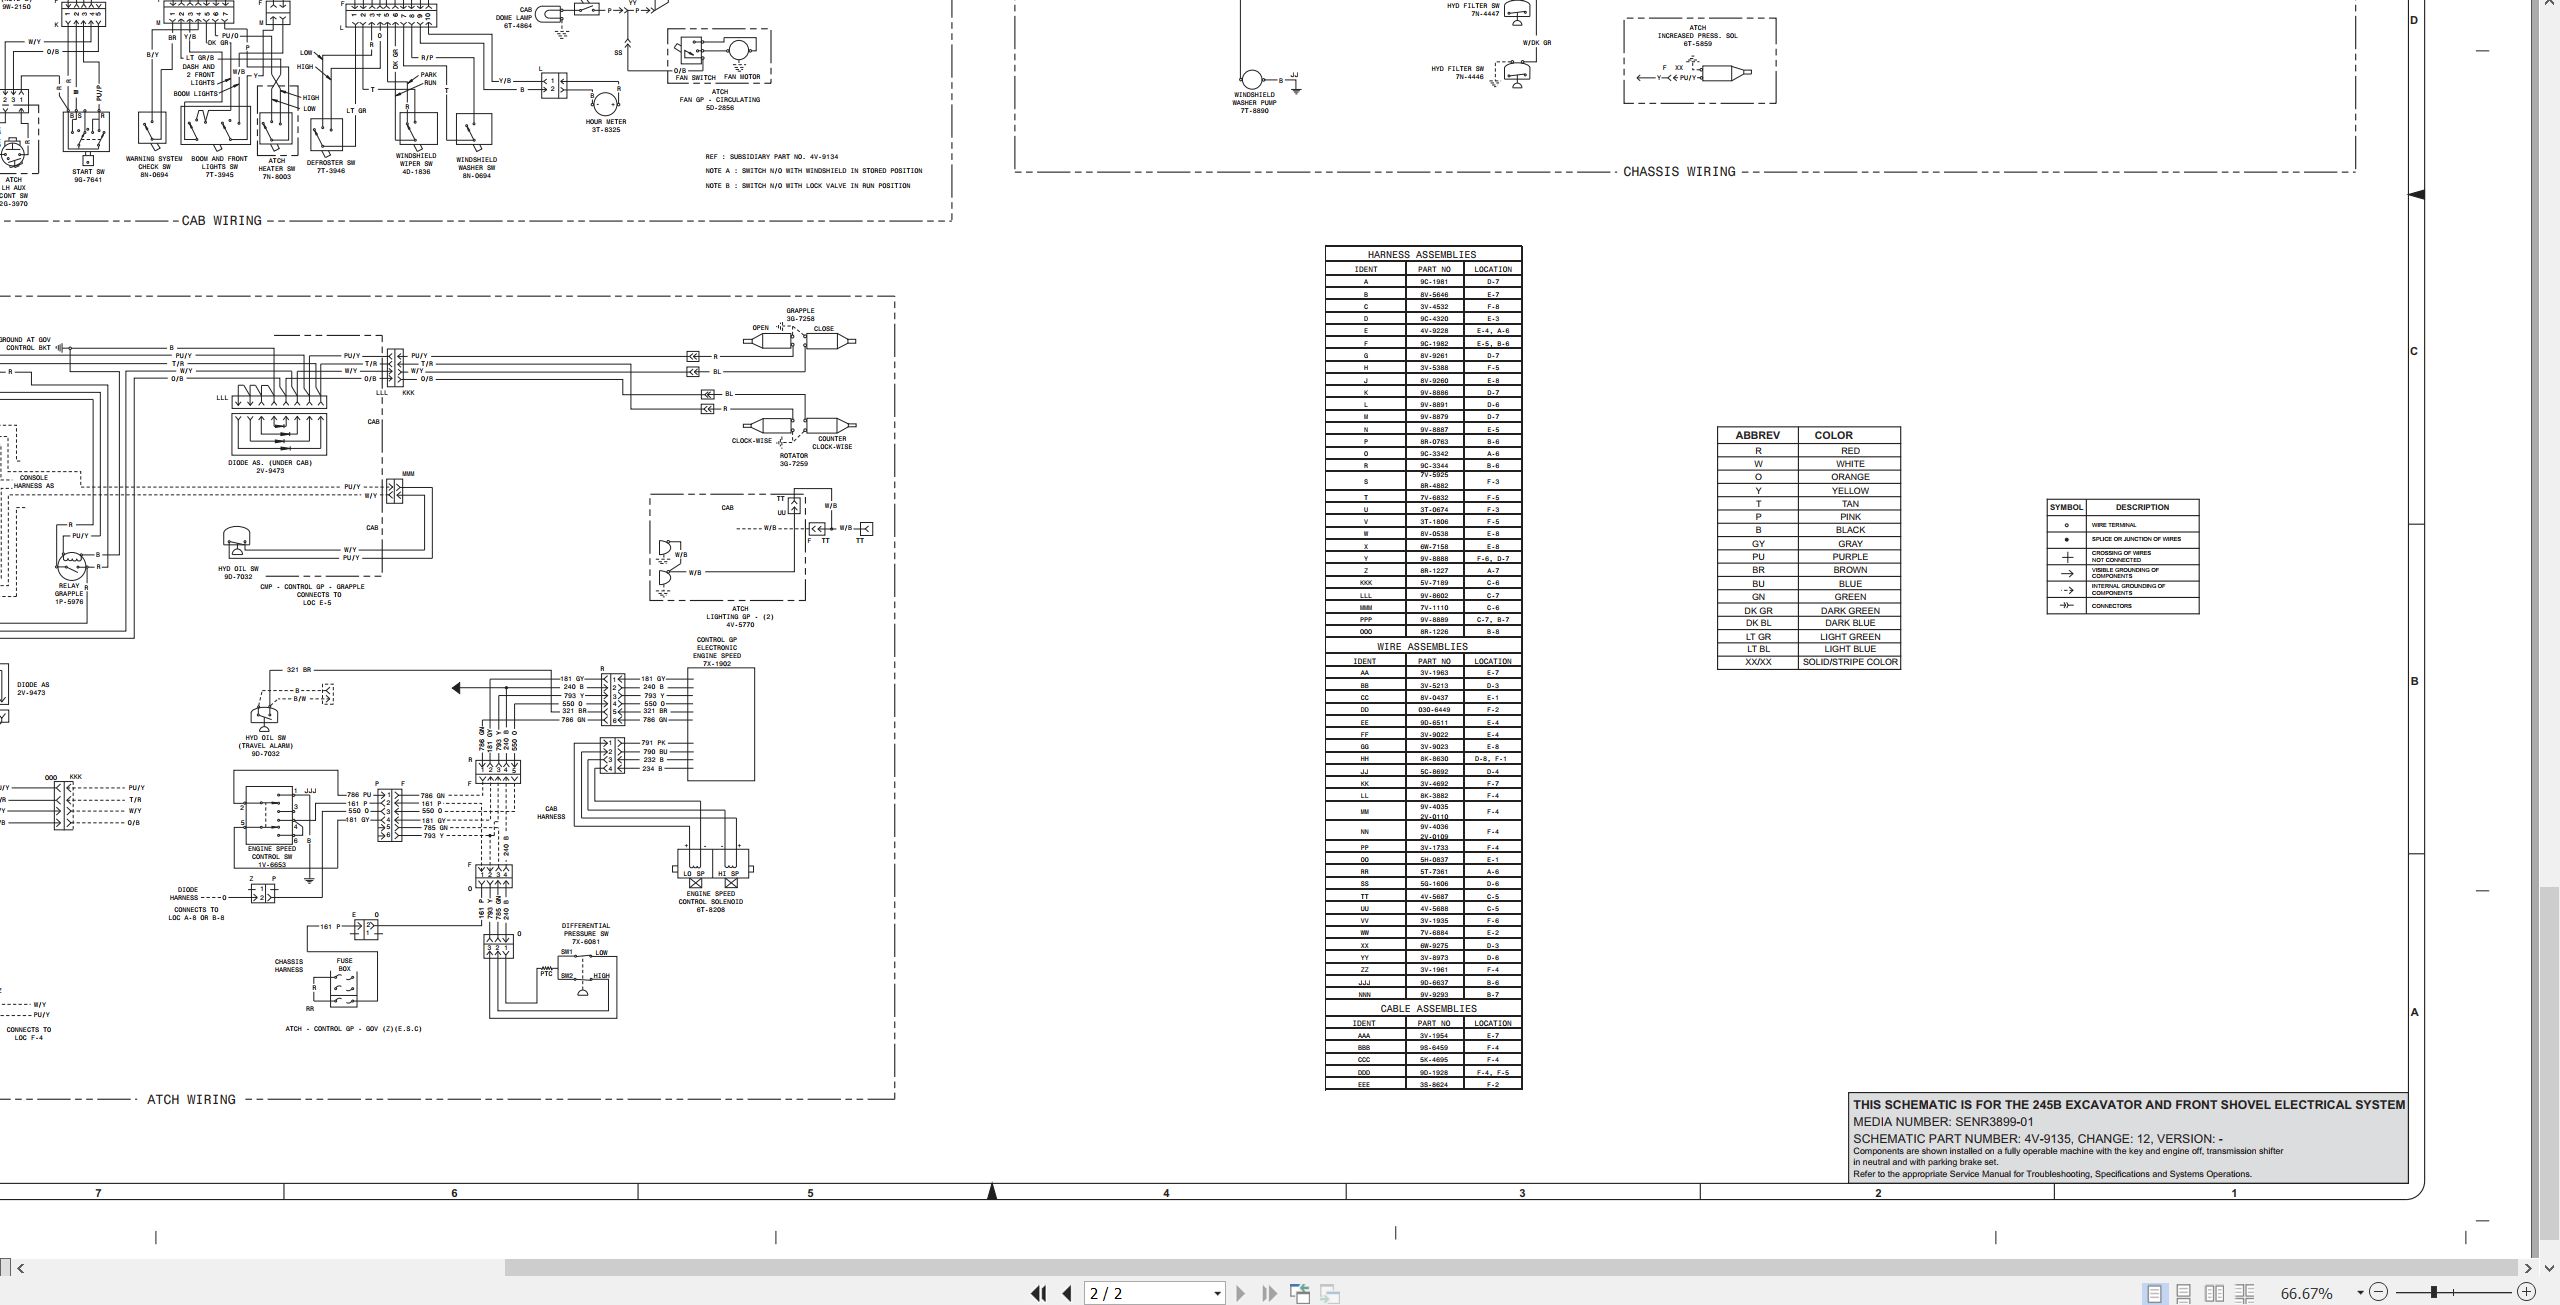This screenshot has height=1305, width=2560.
Task: Click the LIGHT BLUE color row
Action: tap(1809, 649)
